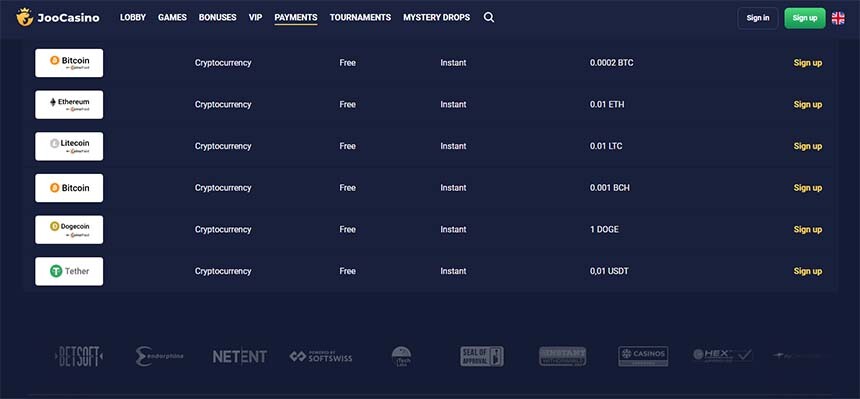Open the Lobby menu item
This screenshot has width=860, height=399.
point(133,18)
